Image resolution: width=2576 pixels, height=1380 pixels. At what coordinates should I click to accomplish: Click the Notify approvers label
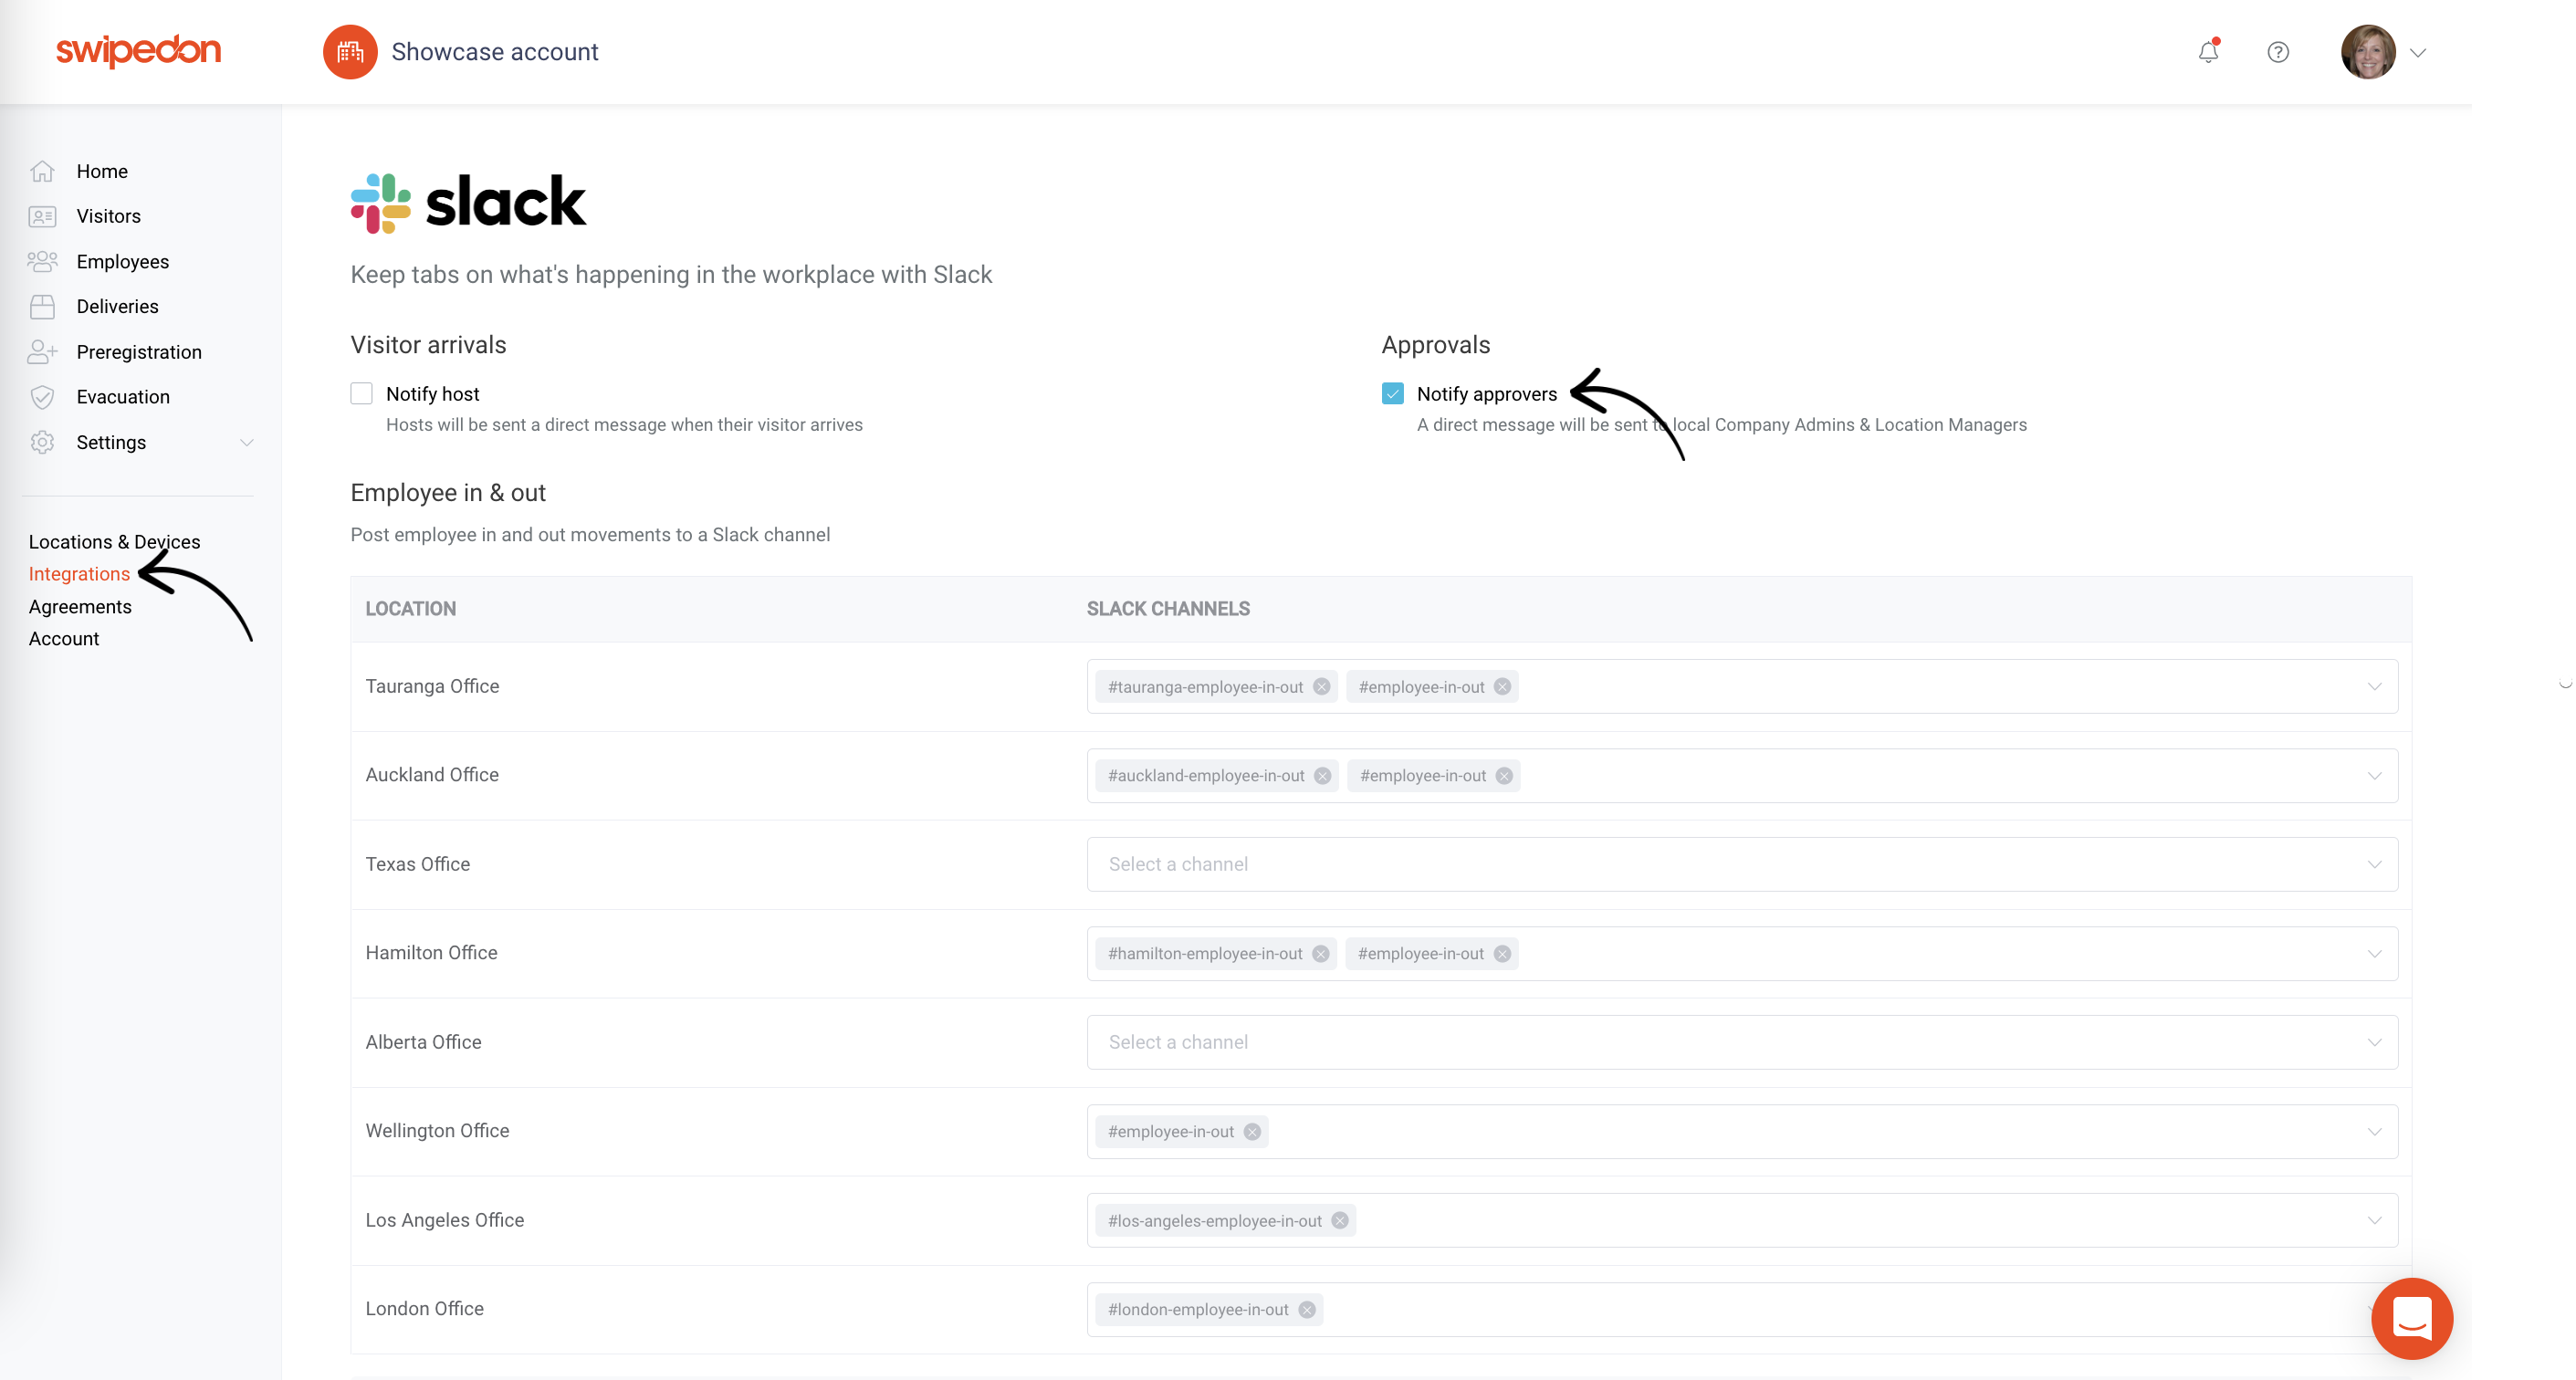click(1487, 394)
